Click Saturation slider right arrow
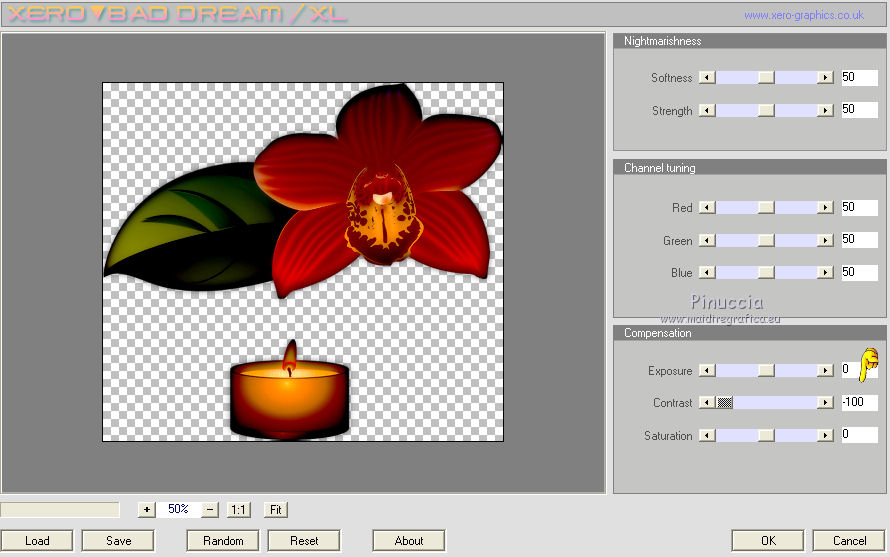 point(825,436)
